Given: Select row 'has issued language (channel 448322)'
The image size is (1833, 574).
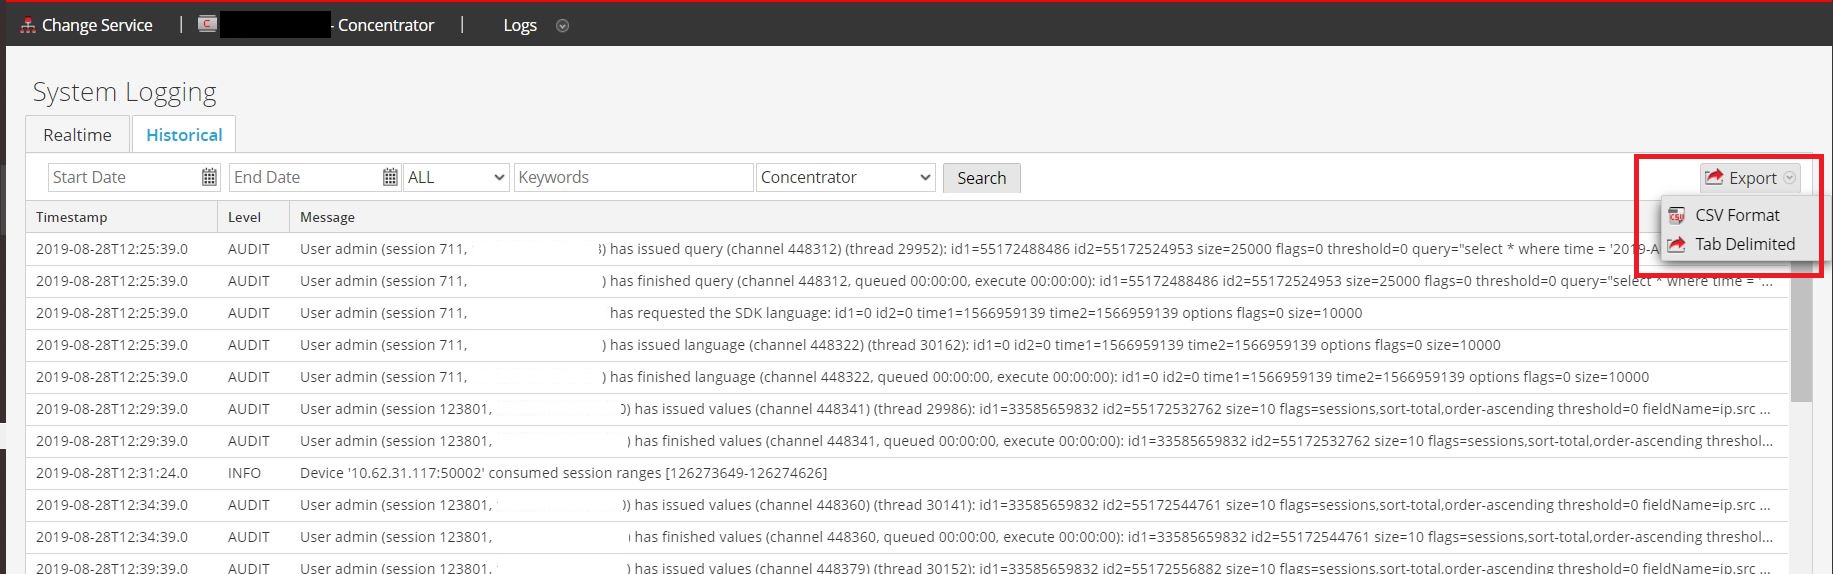Looking at the screenshot, I should click(907, 345).
